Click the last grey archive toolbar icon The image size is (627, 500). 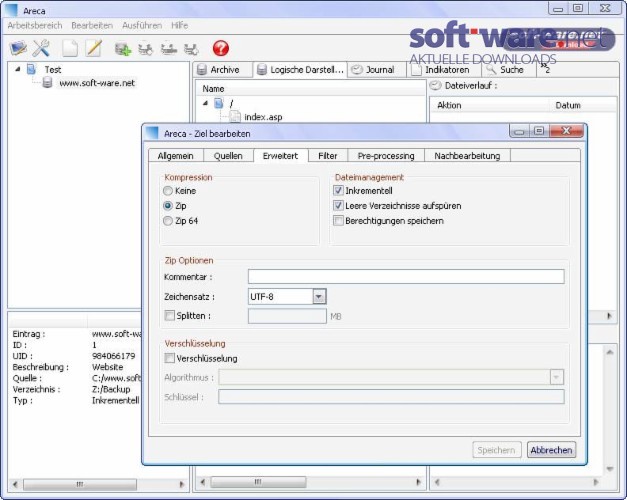[191, 49]
